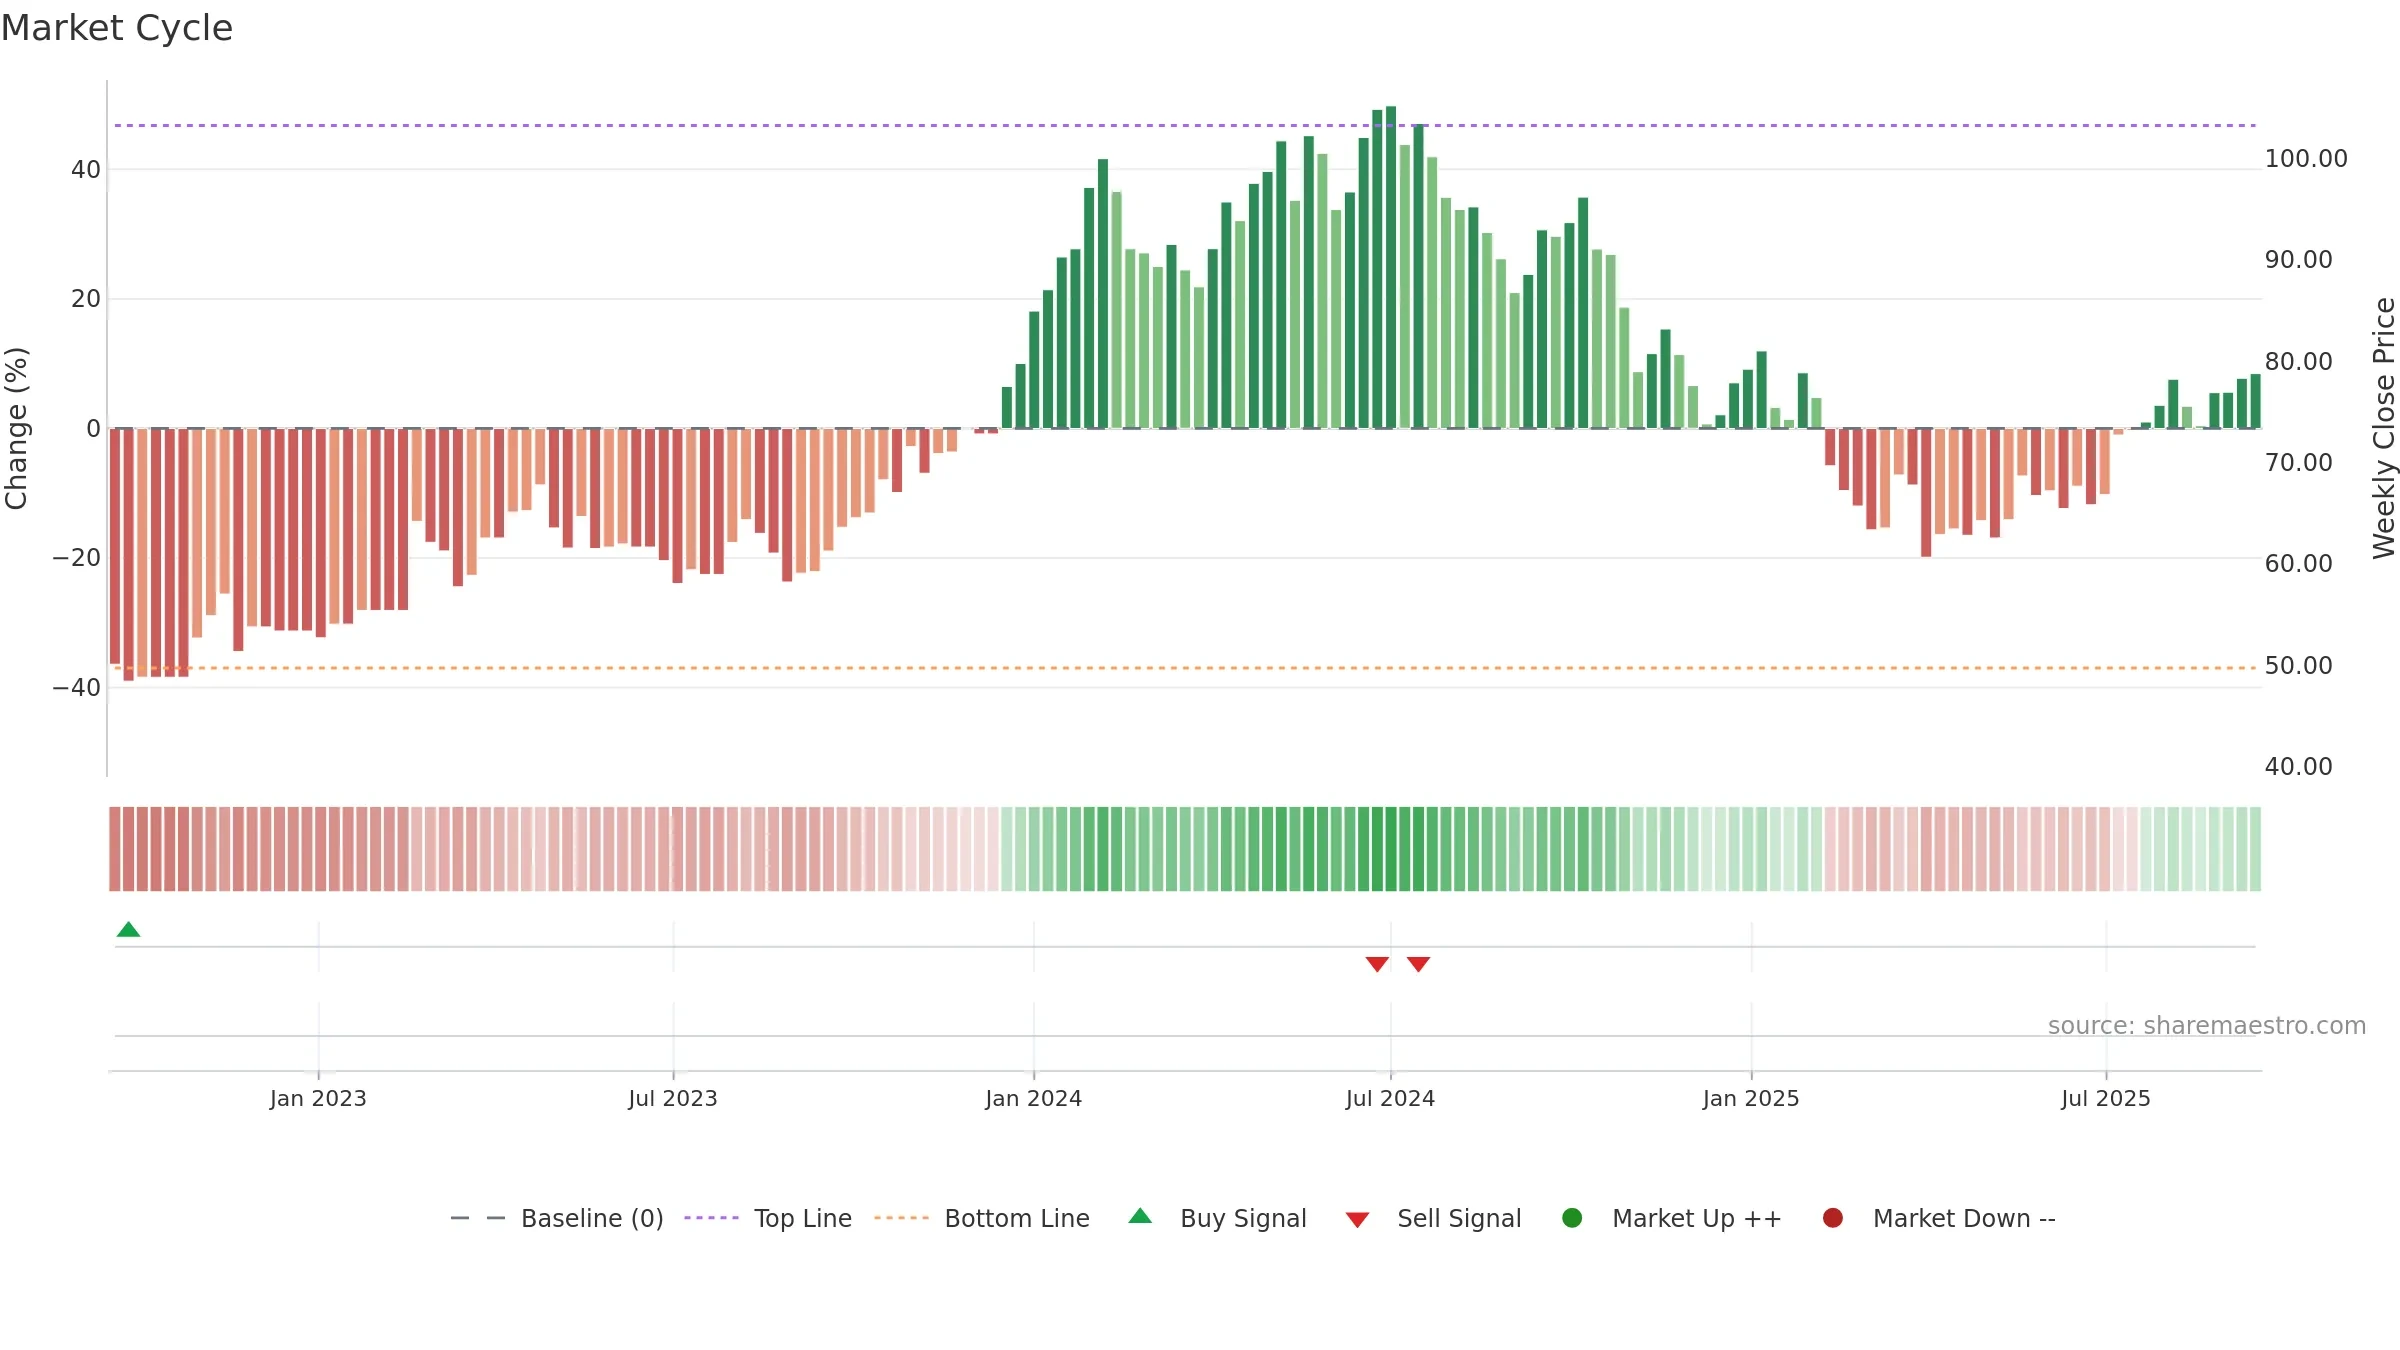Toggle the Top Line legend entry
The height and width of the screenshot is (1350, 2400).
pyautogui.click(x=768, y=1218)
